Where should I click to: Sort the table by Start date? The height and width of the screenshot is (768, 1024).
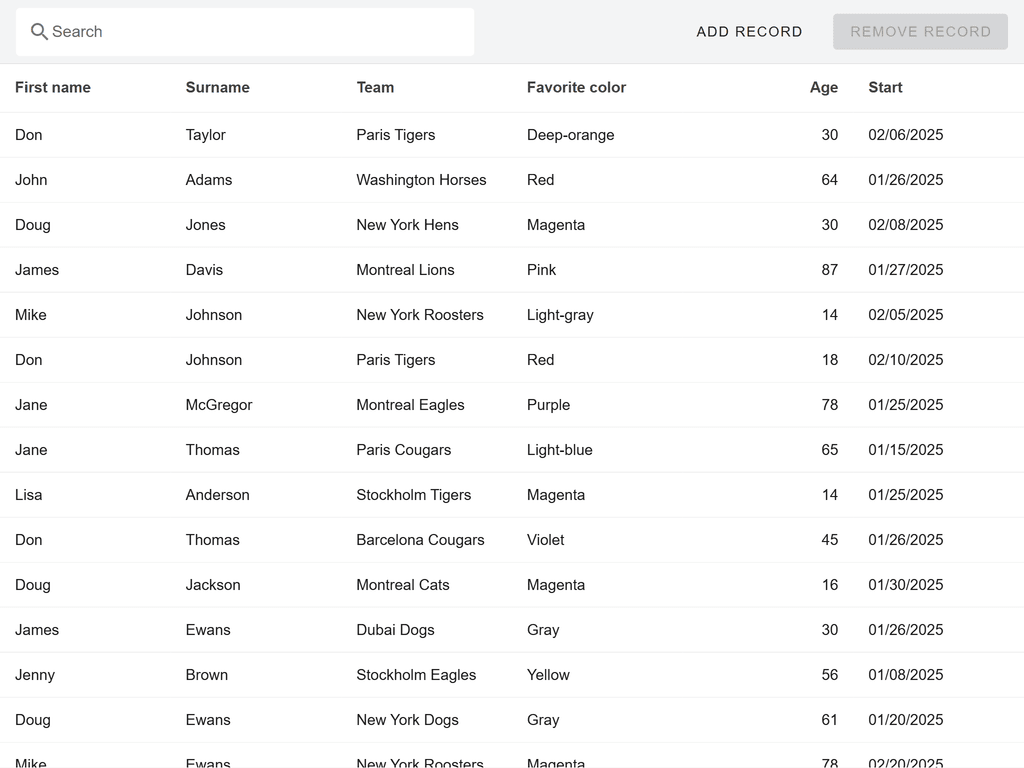pyautogui.click(x=884, y=87)
